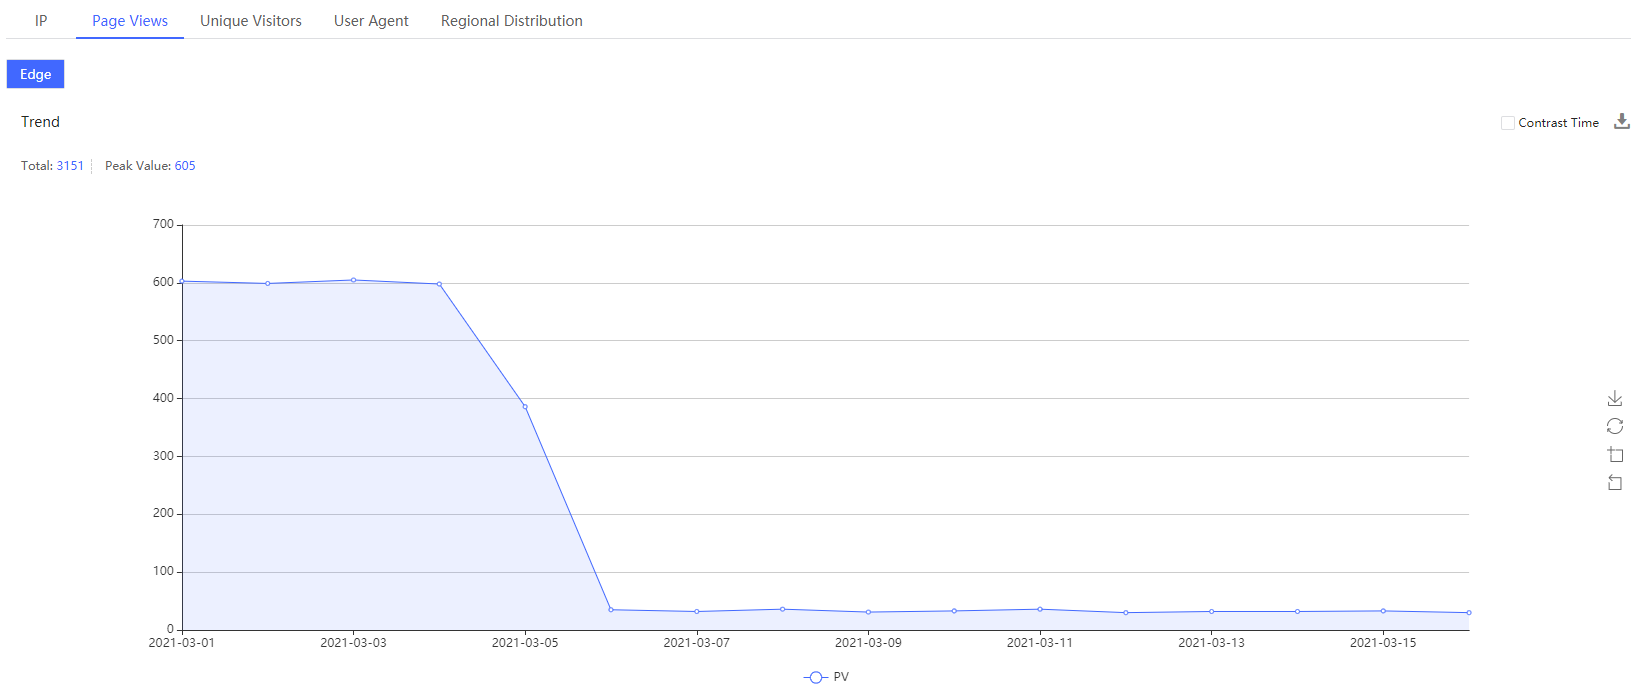Show the Regional Distribution tab
This screenshot has width=1647, height=698.
[512, 21]
